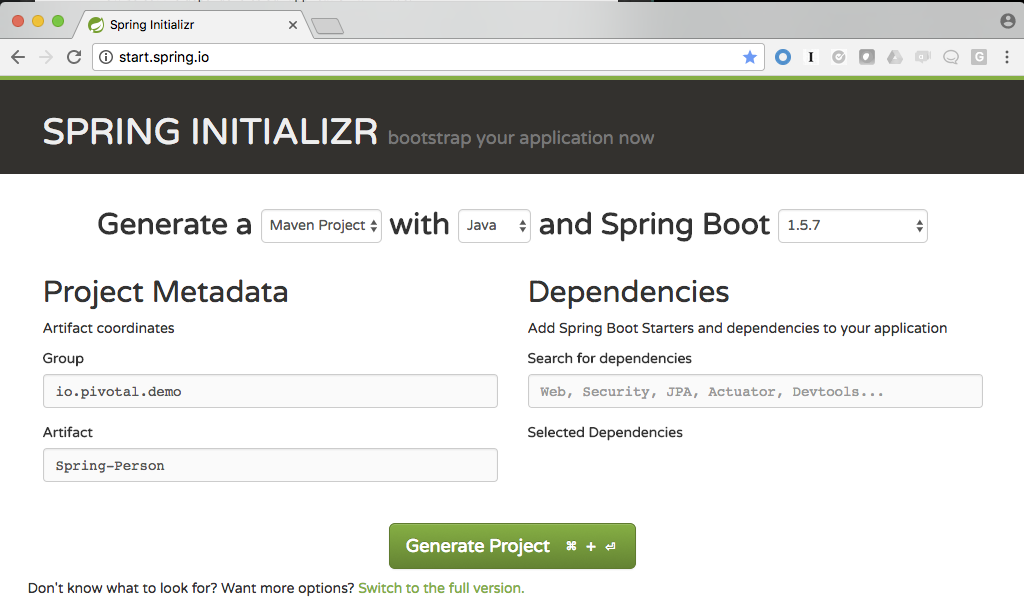Open the gray square note extension

(x=867, y=57)
